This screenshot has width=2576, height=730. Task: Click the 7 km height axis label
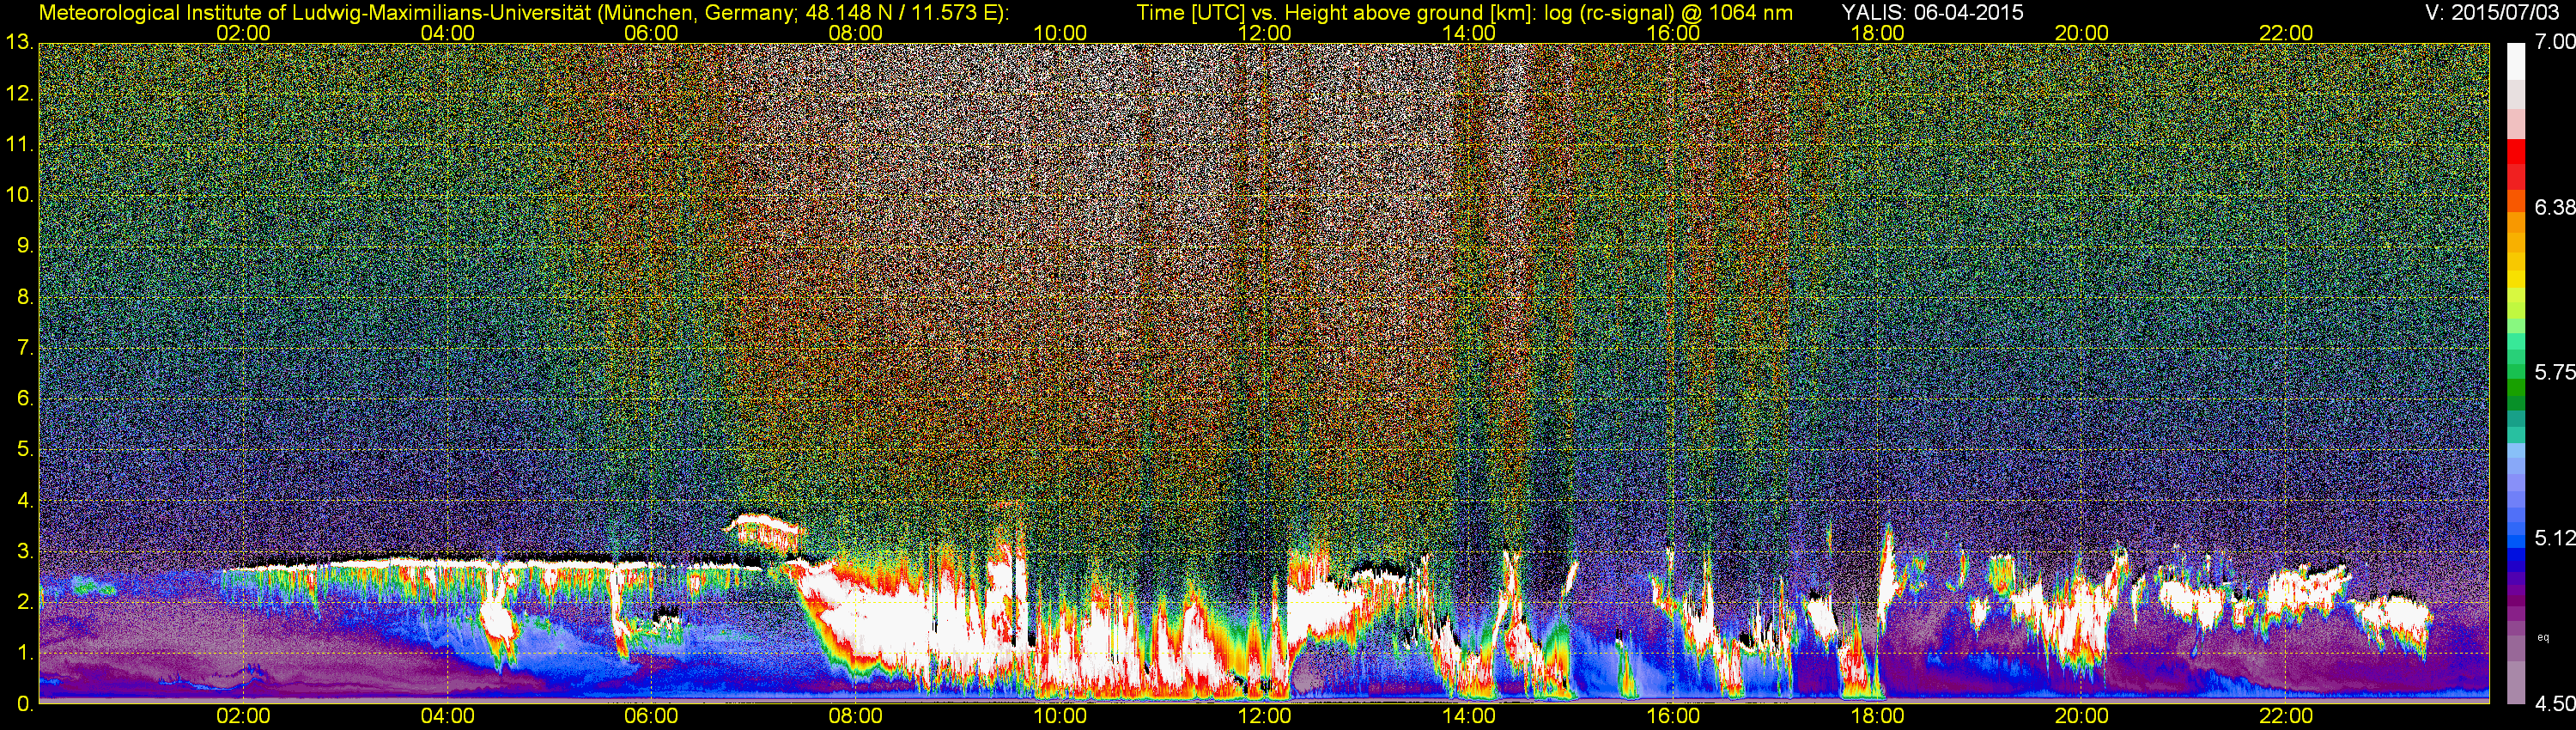(x=24, y=348)
